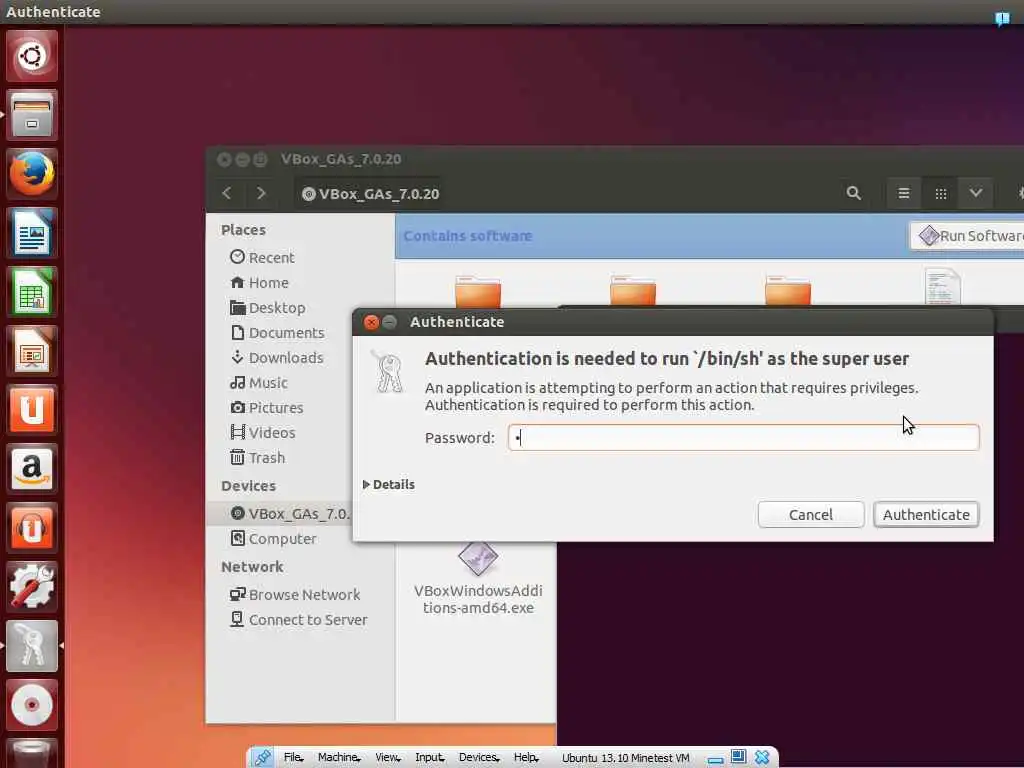The height and width of the screenshot is (768, 1024).
Task: Open Videos folder in sidebar
Action: 263,433
